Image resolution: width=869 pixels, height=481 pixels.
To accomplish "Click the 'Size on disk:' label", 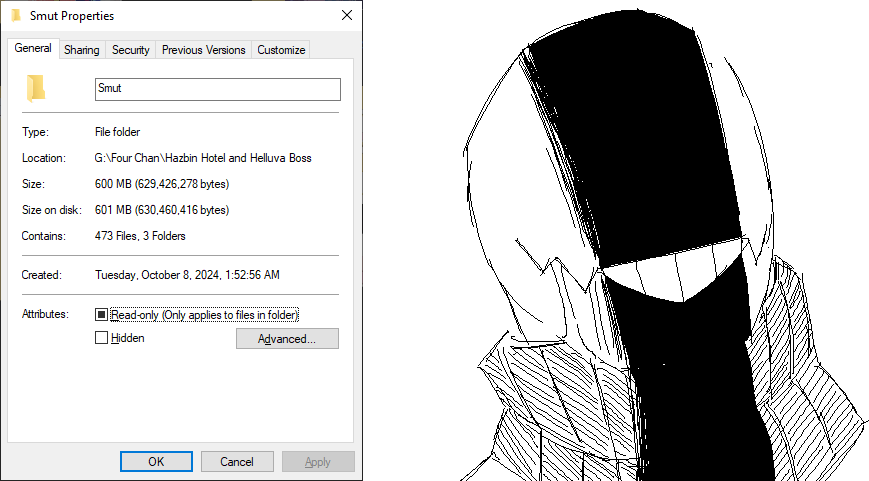I will click(52, 210).
